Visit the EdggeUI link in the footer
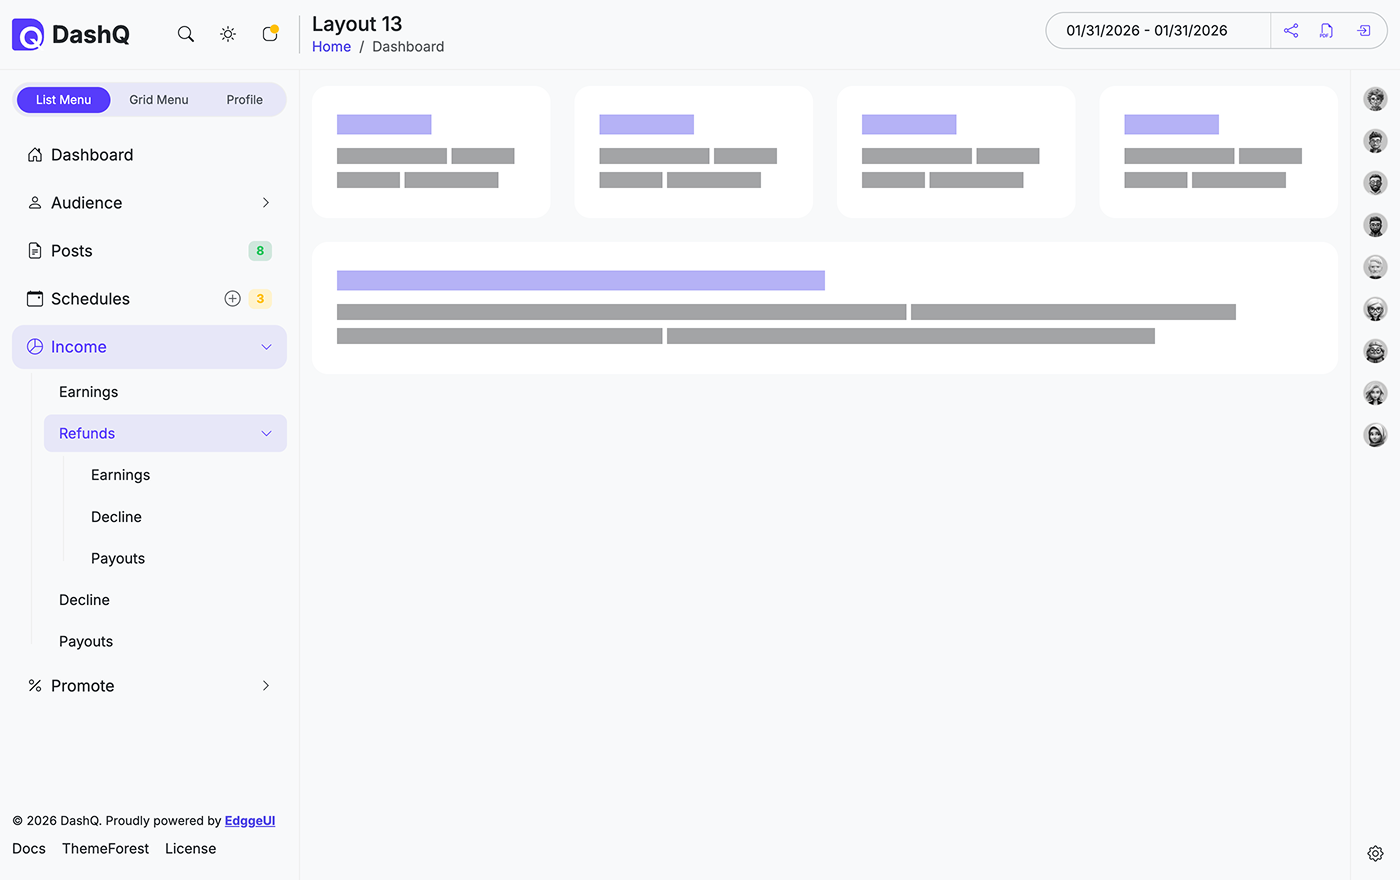 click(249, 820)
